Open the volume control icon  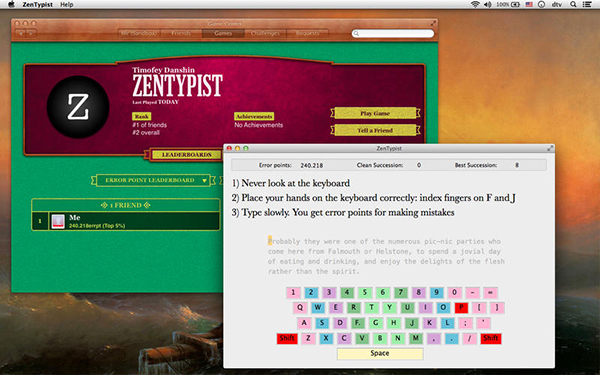(487, 5)
